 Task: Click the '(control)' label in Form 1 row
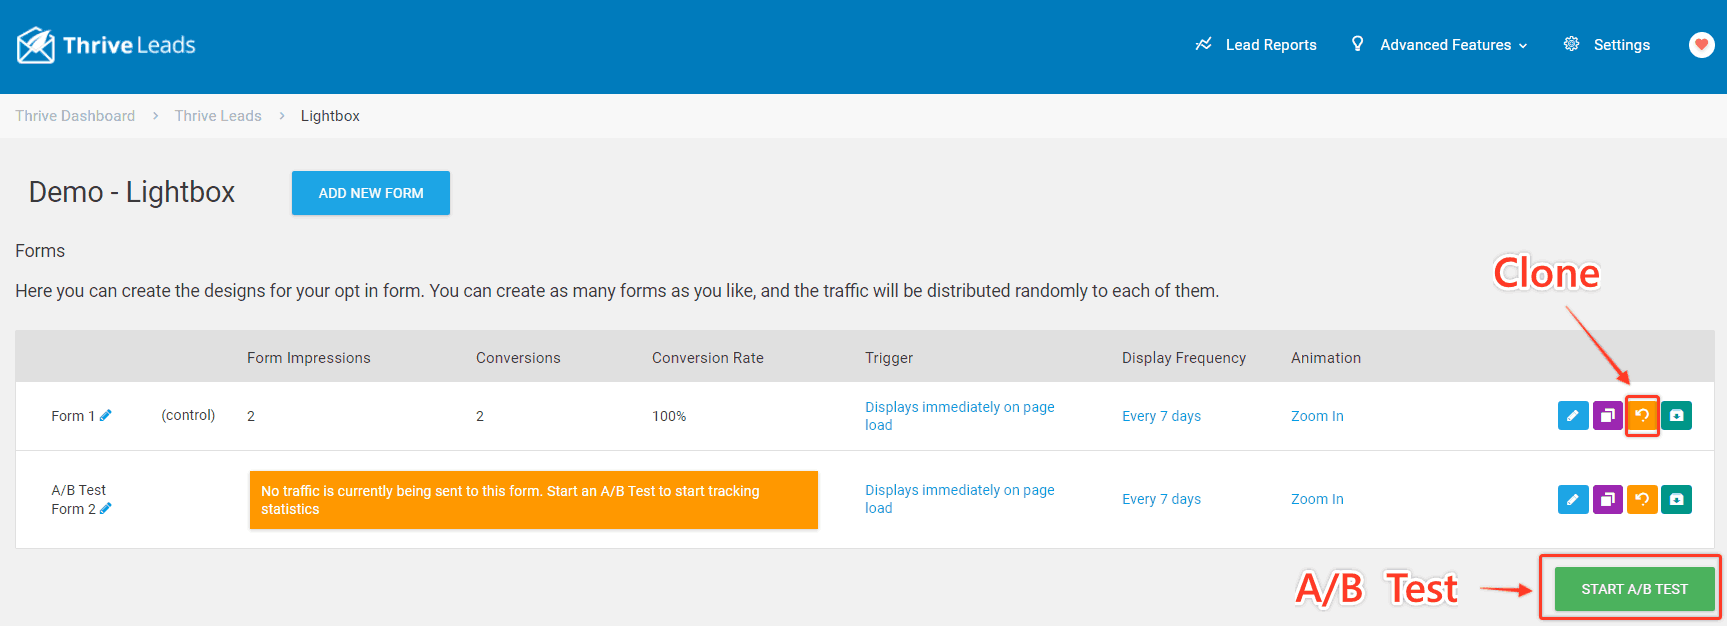[188, 415]
